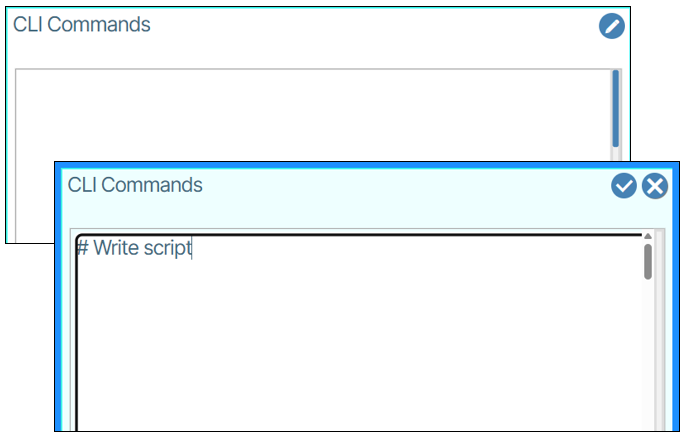The height and width of the screenshot is (439, 683).
Task: Confirm changes with the checkmark icon
Action: tap(624, 186)
